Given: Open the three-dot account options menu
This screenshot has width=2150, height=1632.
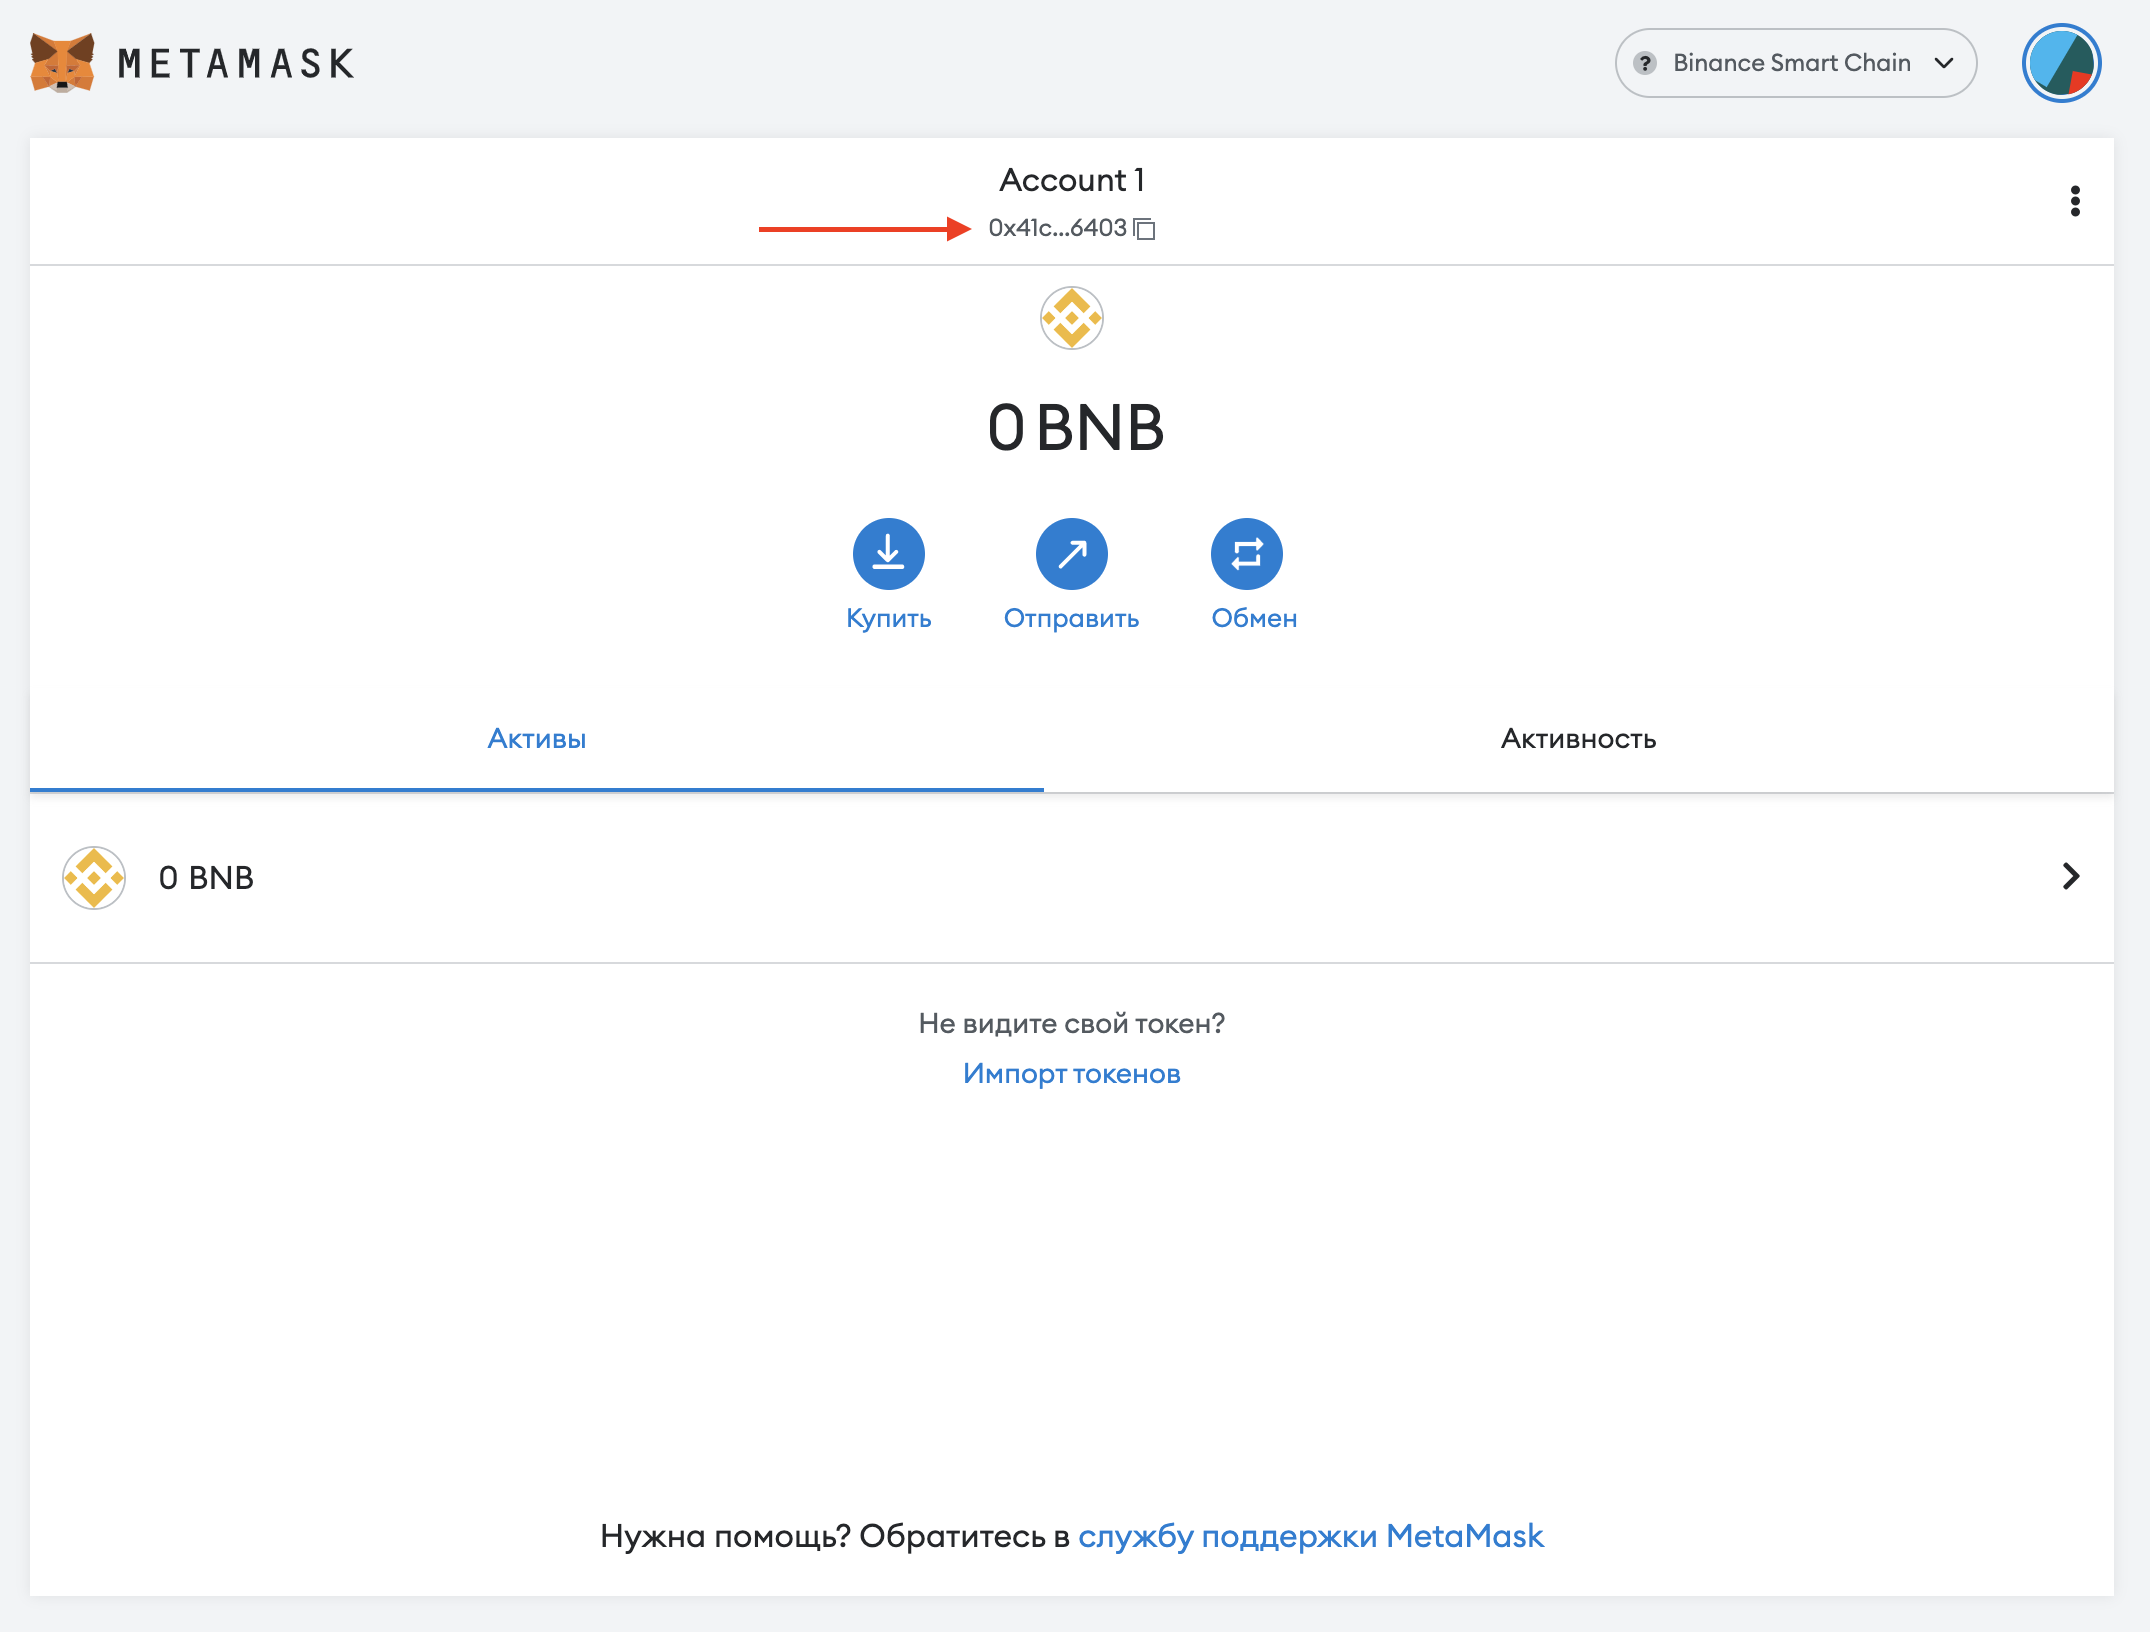Looking at the screenshot, I should 2075,201.
